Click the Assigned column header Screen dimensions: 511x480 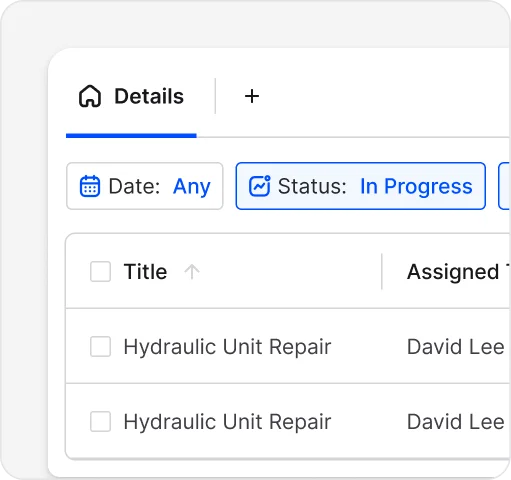[458, 271]
